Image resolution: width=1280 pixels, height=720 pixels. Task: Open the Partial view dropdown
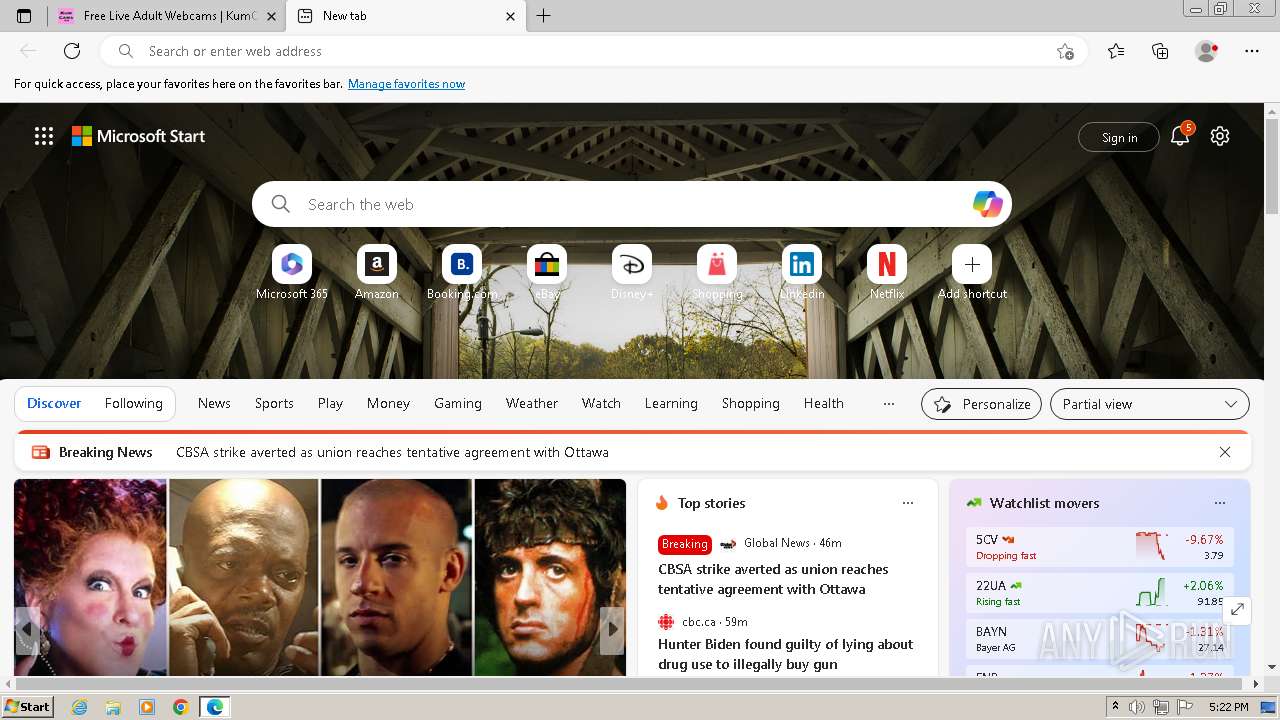(1150, 404)
